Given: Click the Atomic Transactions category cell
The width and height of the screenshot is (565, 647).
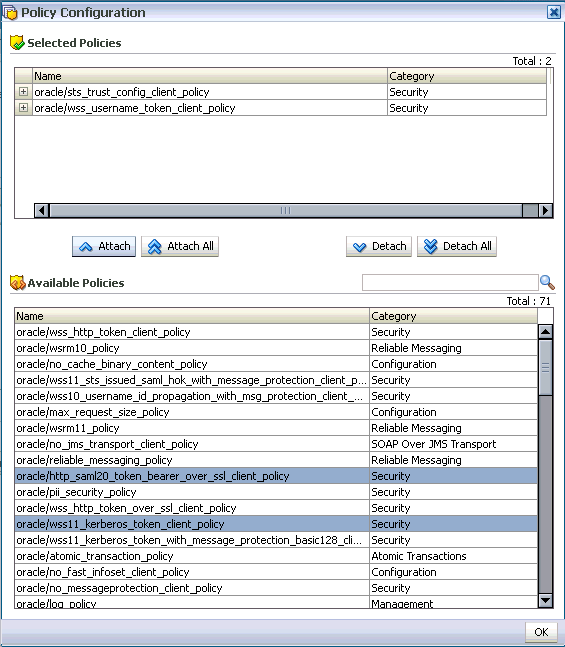Looking at the screenshot, I should coord(453,556).
